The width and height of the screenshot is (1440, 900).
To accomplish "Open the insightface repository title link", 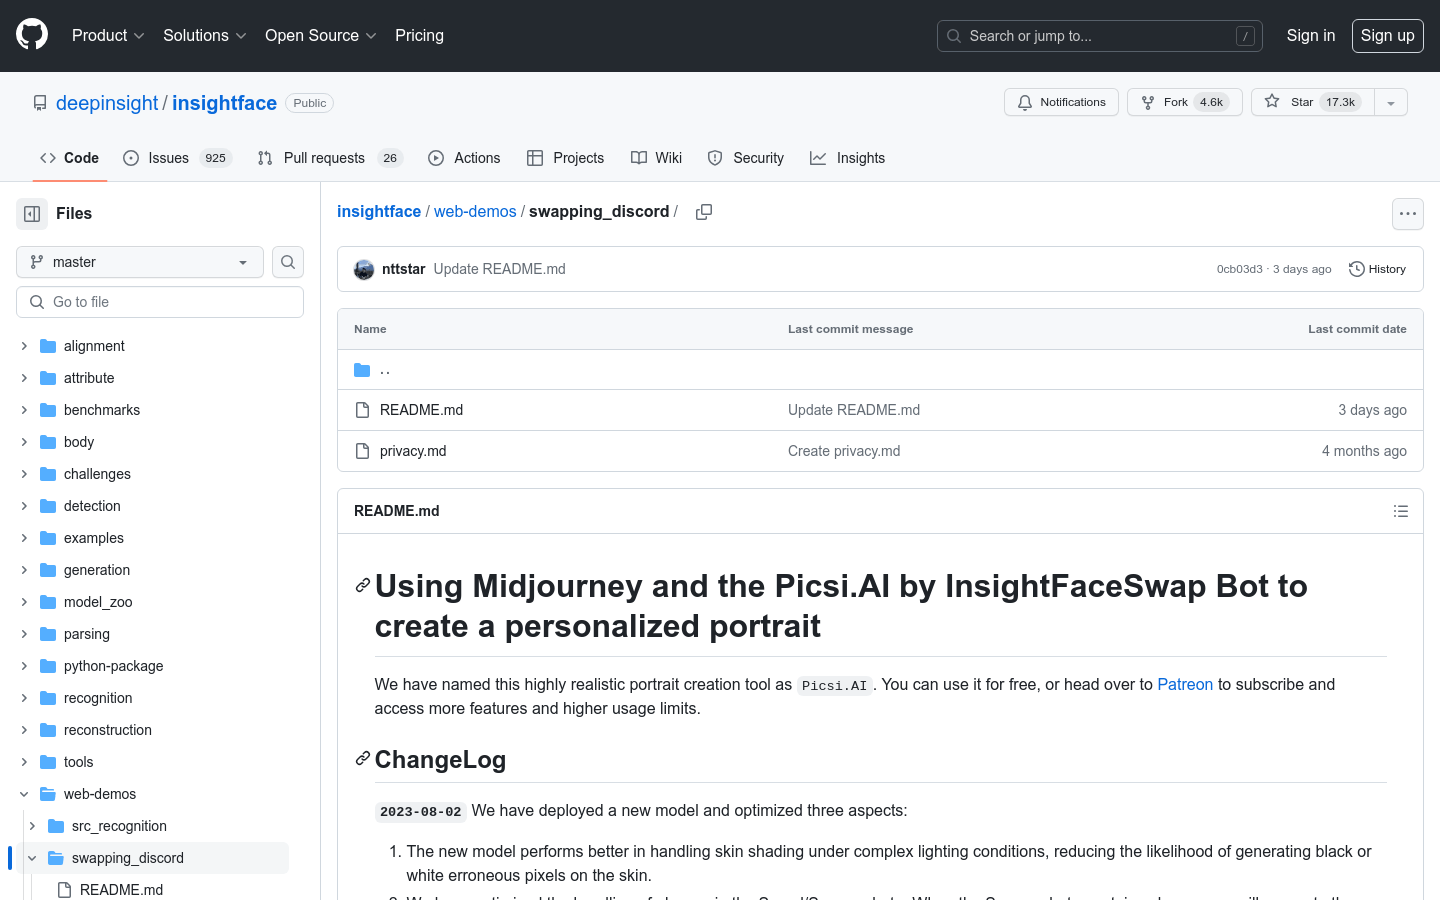I will 224,103.
